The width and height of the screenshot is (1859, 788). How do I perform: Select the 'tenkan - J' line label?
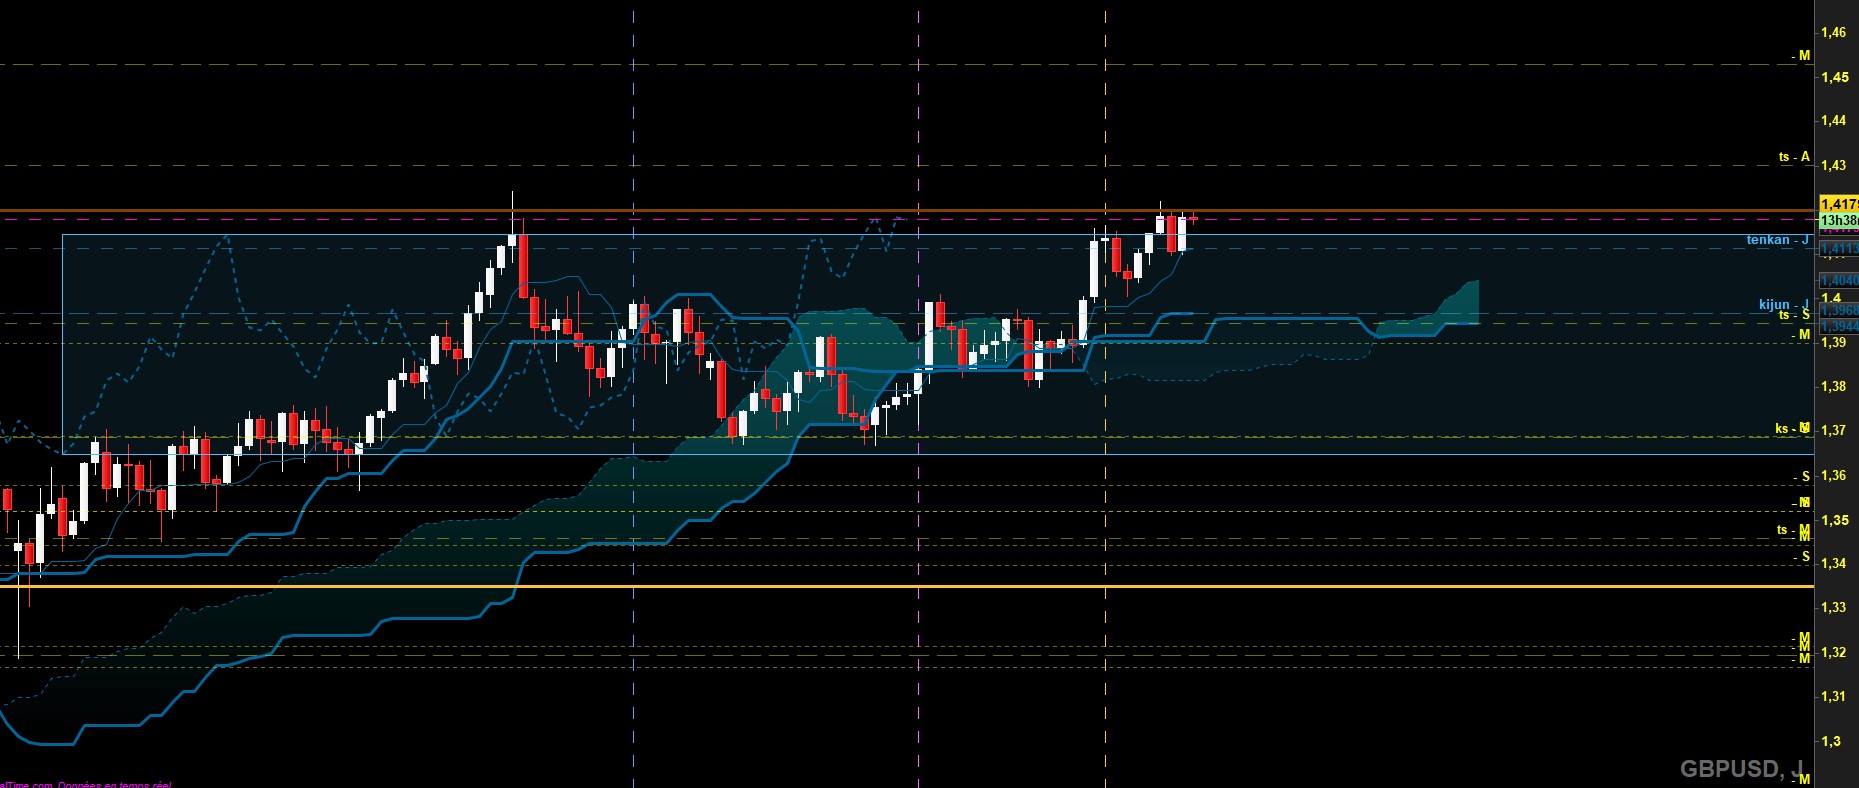(1778, 240)
